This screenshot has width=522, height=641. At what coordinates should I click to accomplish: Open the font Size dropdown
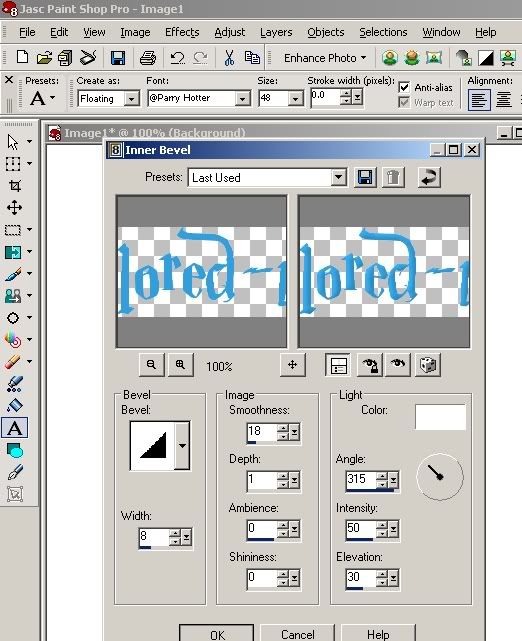(x=295, y=99)
